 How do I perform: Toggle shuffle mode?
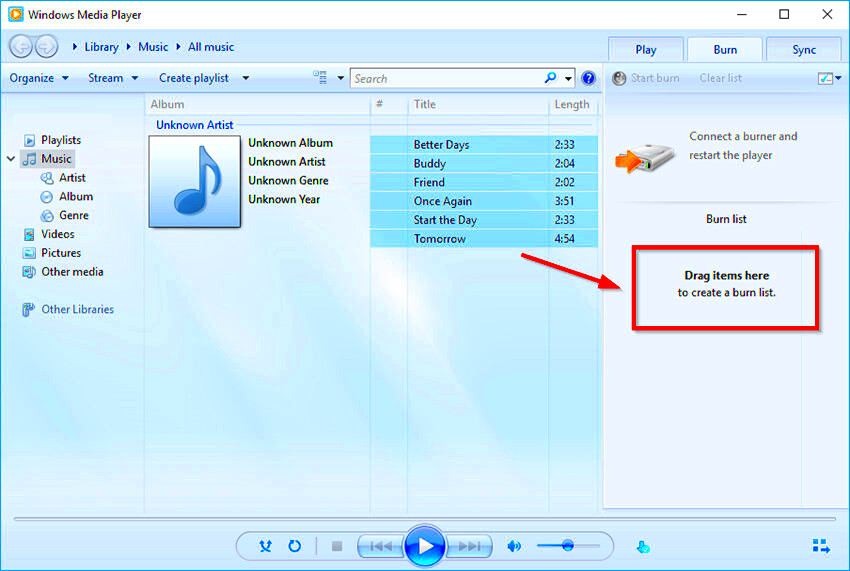point(265,546)
